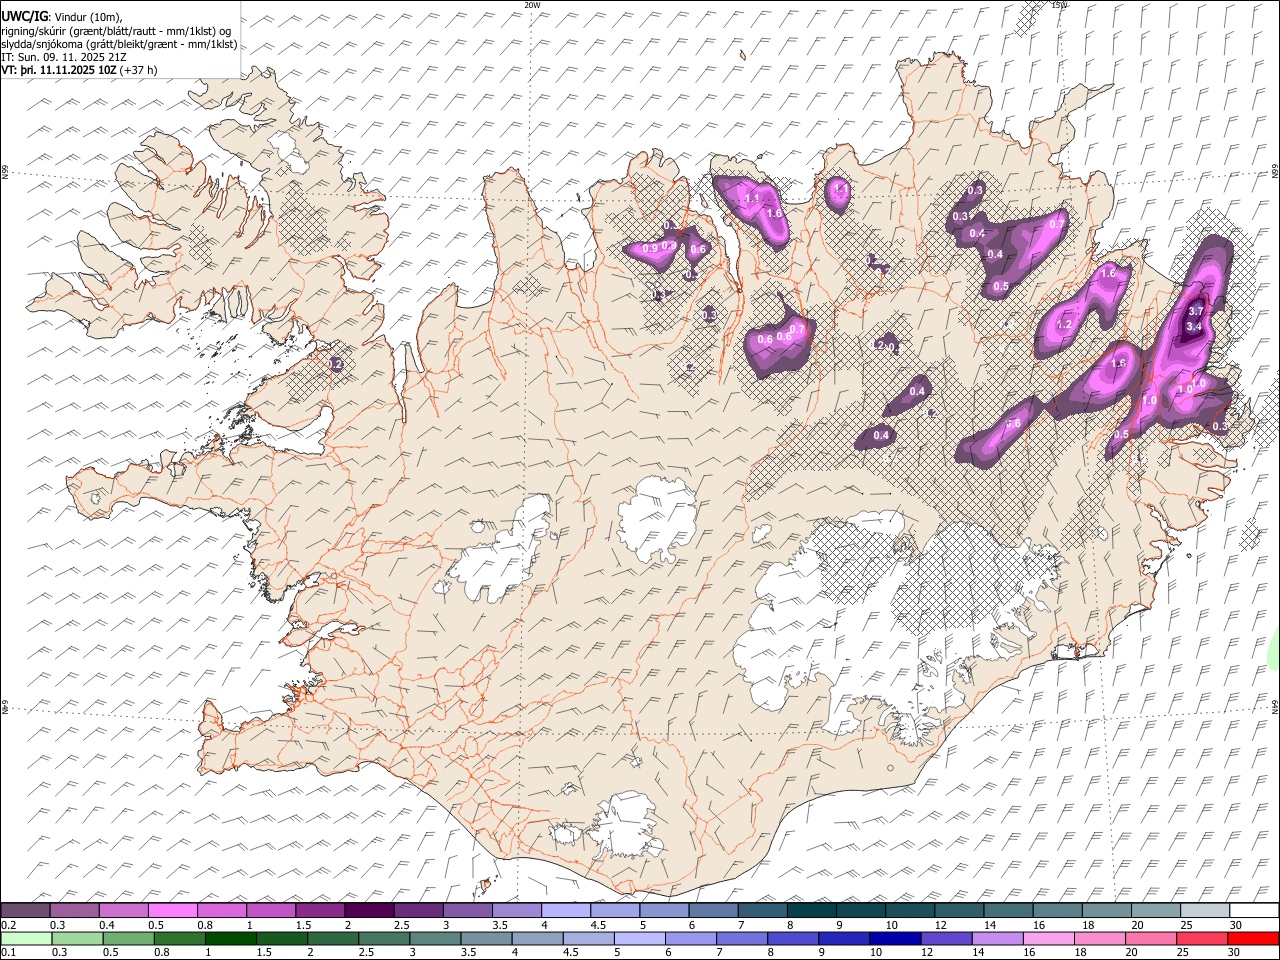Select the 18 pink swatch in rain legend
The height and width of the screenshot is (960, 1280).
pos(1098,938)
